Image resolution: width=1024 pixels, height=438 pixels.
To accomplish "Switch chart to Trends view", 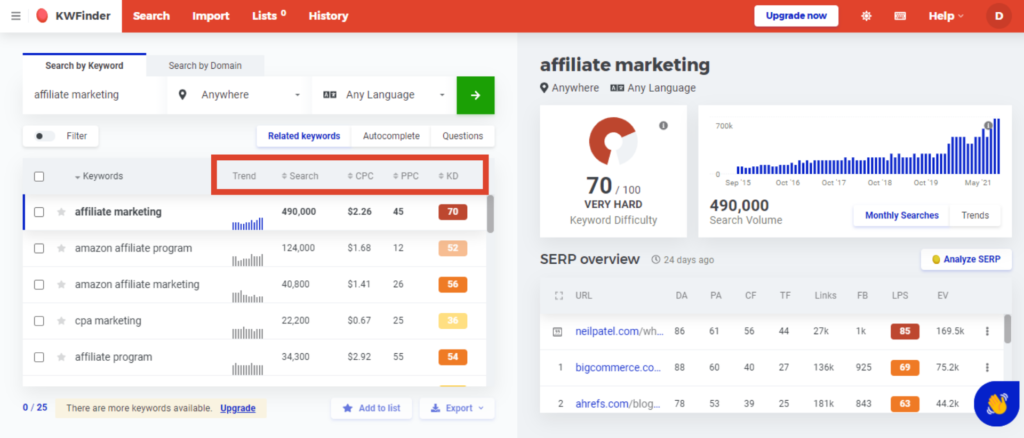I will [975, 215].
